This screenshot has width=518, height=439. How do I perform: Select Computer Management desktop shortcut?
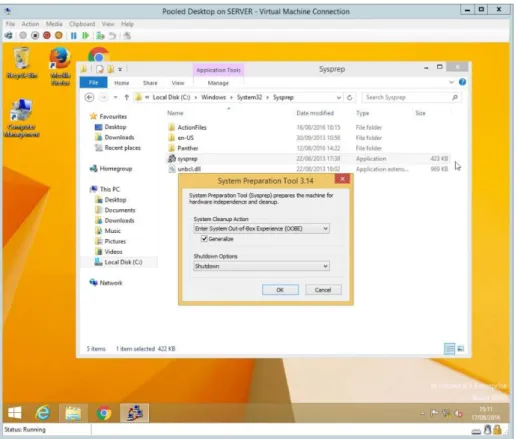(22, 118)
